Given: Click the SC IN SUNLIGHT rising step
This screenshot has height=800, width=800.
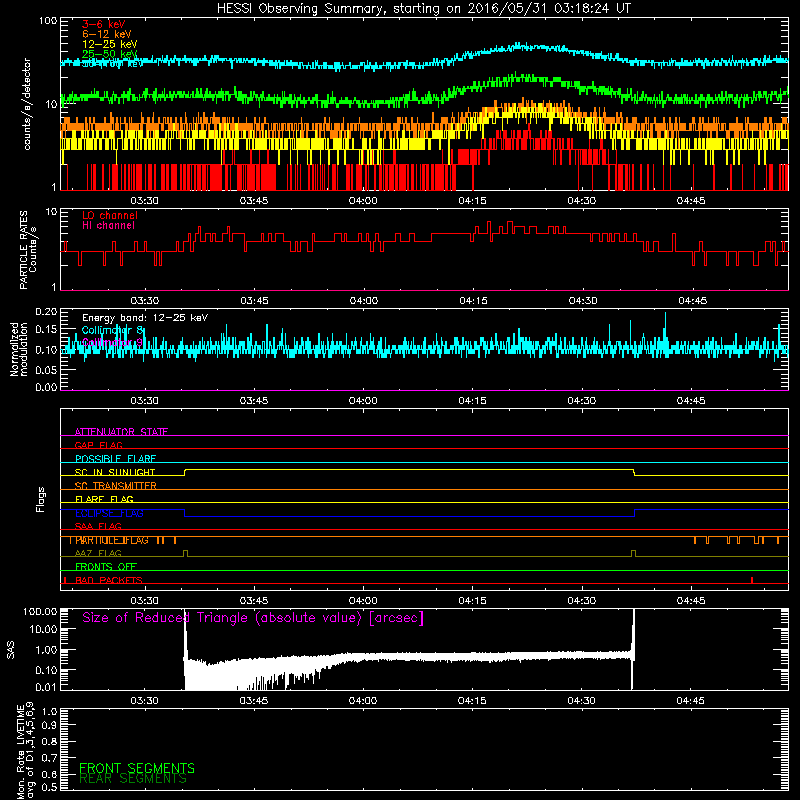Looking at the screenshot, I should [x=185, y=472].
